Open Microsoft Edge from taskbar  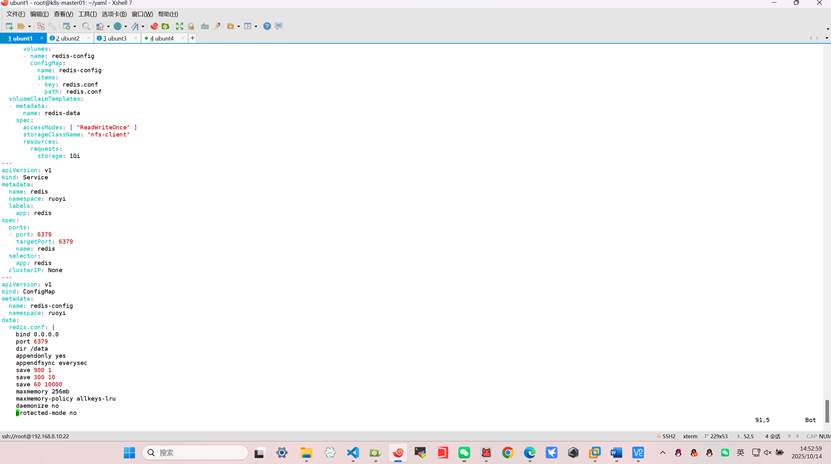[x=529, y=452]
